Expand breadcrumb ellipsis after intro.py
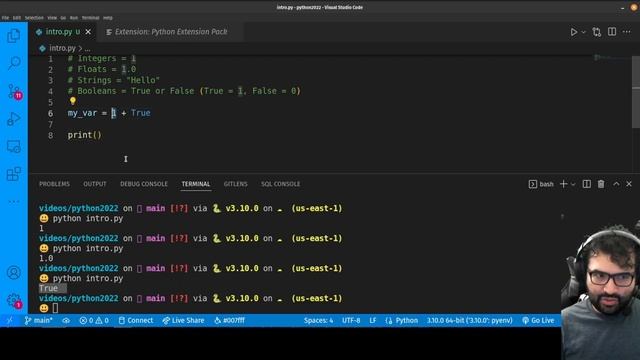 point(87,49)
